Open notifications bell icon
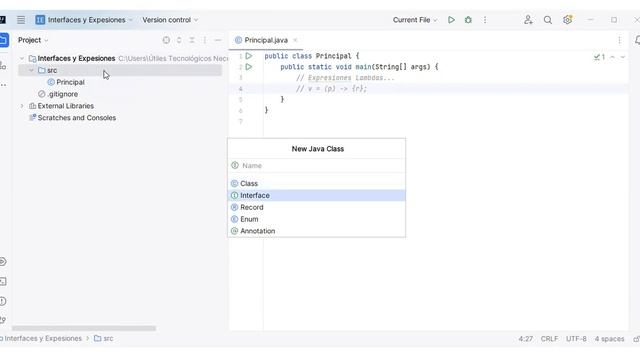This screenshot has height=360, width=640. [x=637, y=40]
